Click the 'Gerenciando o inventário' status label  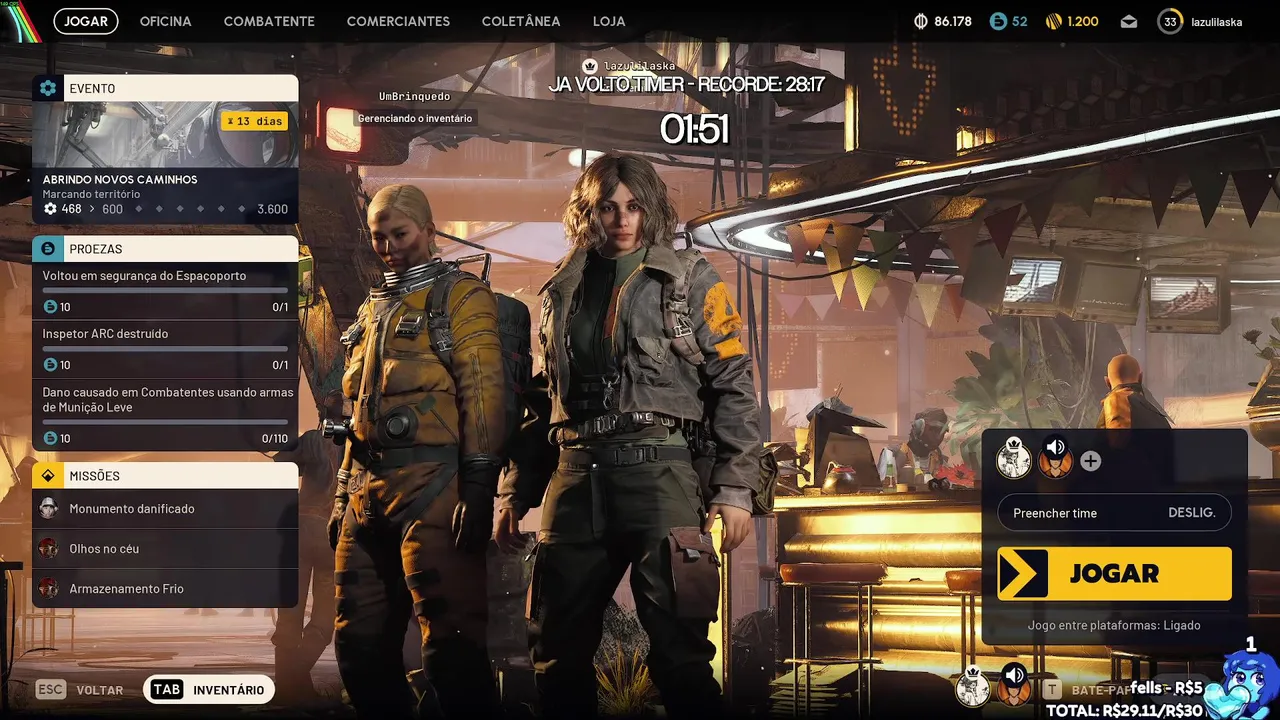(415, 118)
